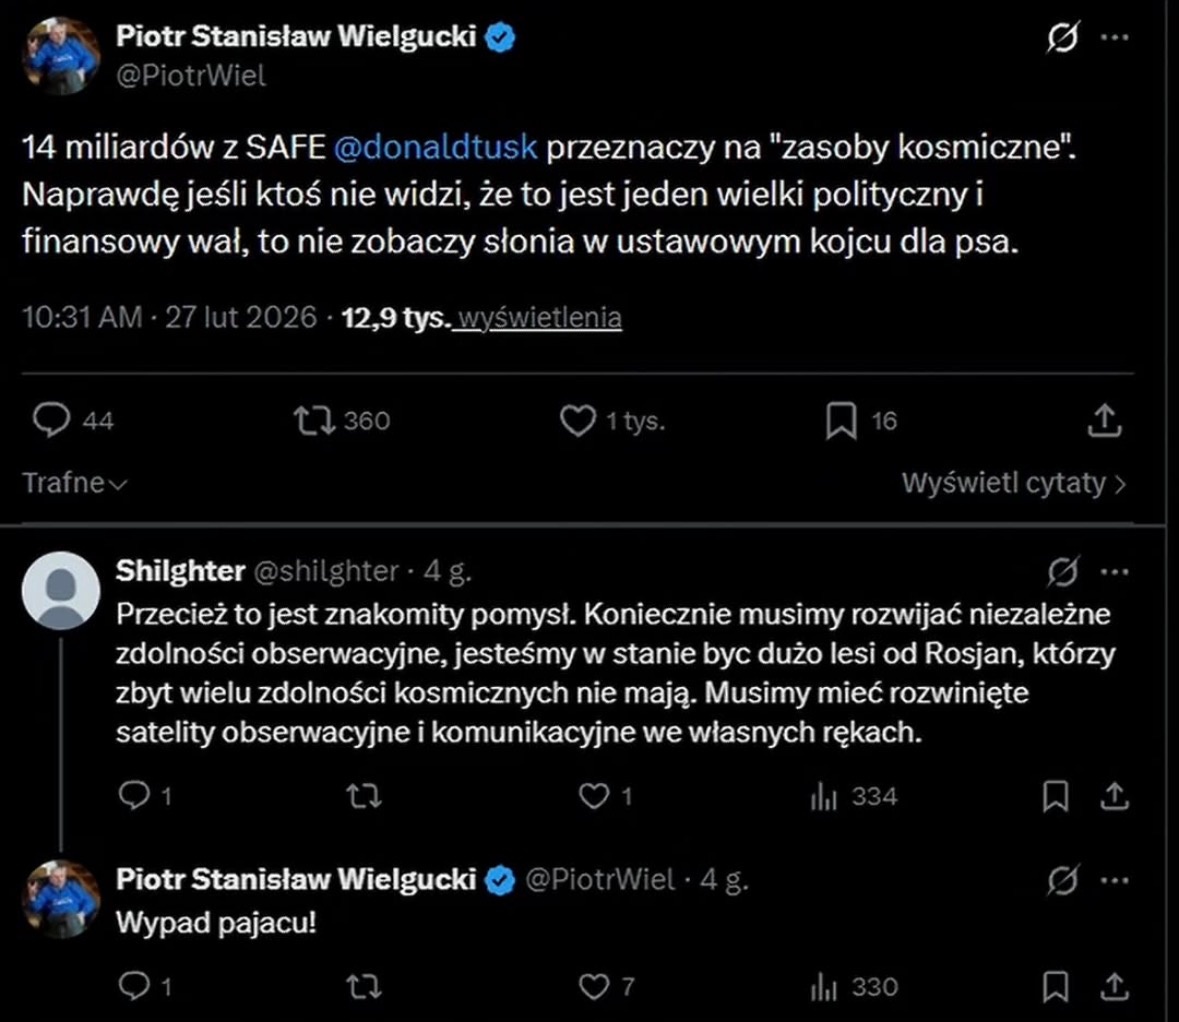Reply to the main SAFE post
The height and width of the screenshot is (1022, 1179).
click(50, 420)
